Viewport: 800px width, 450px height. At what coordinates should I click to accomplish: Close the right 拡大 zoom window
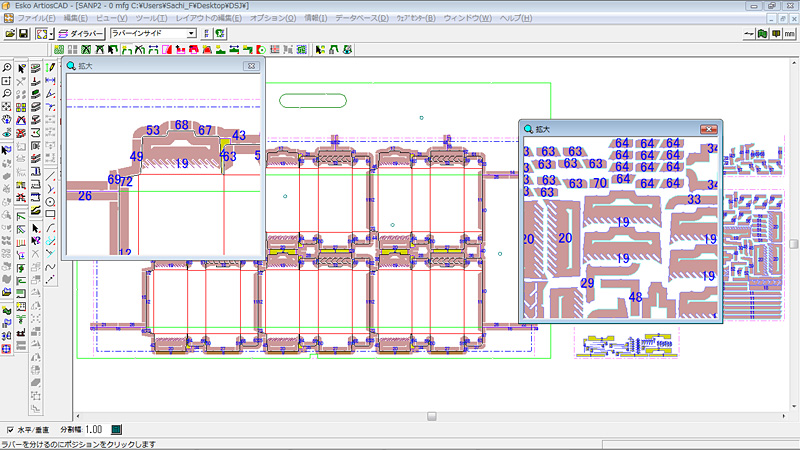708,129
